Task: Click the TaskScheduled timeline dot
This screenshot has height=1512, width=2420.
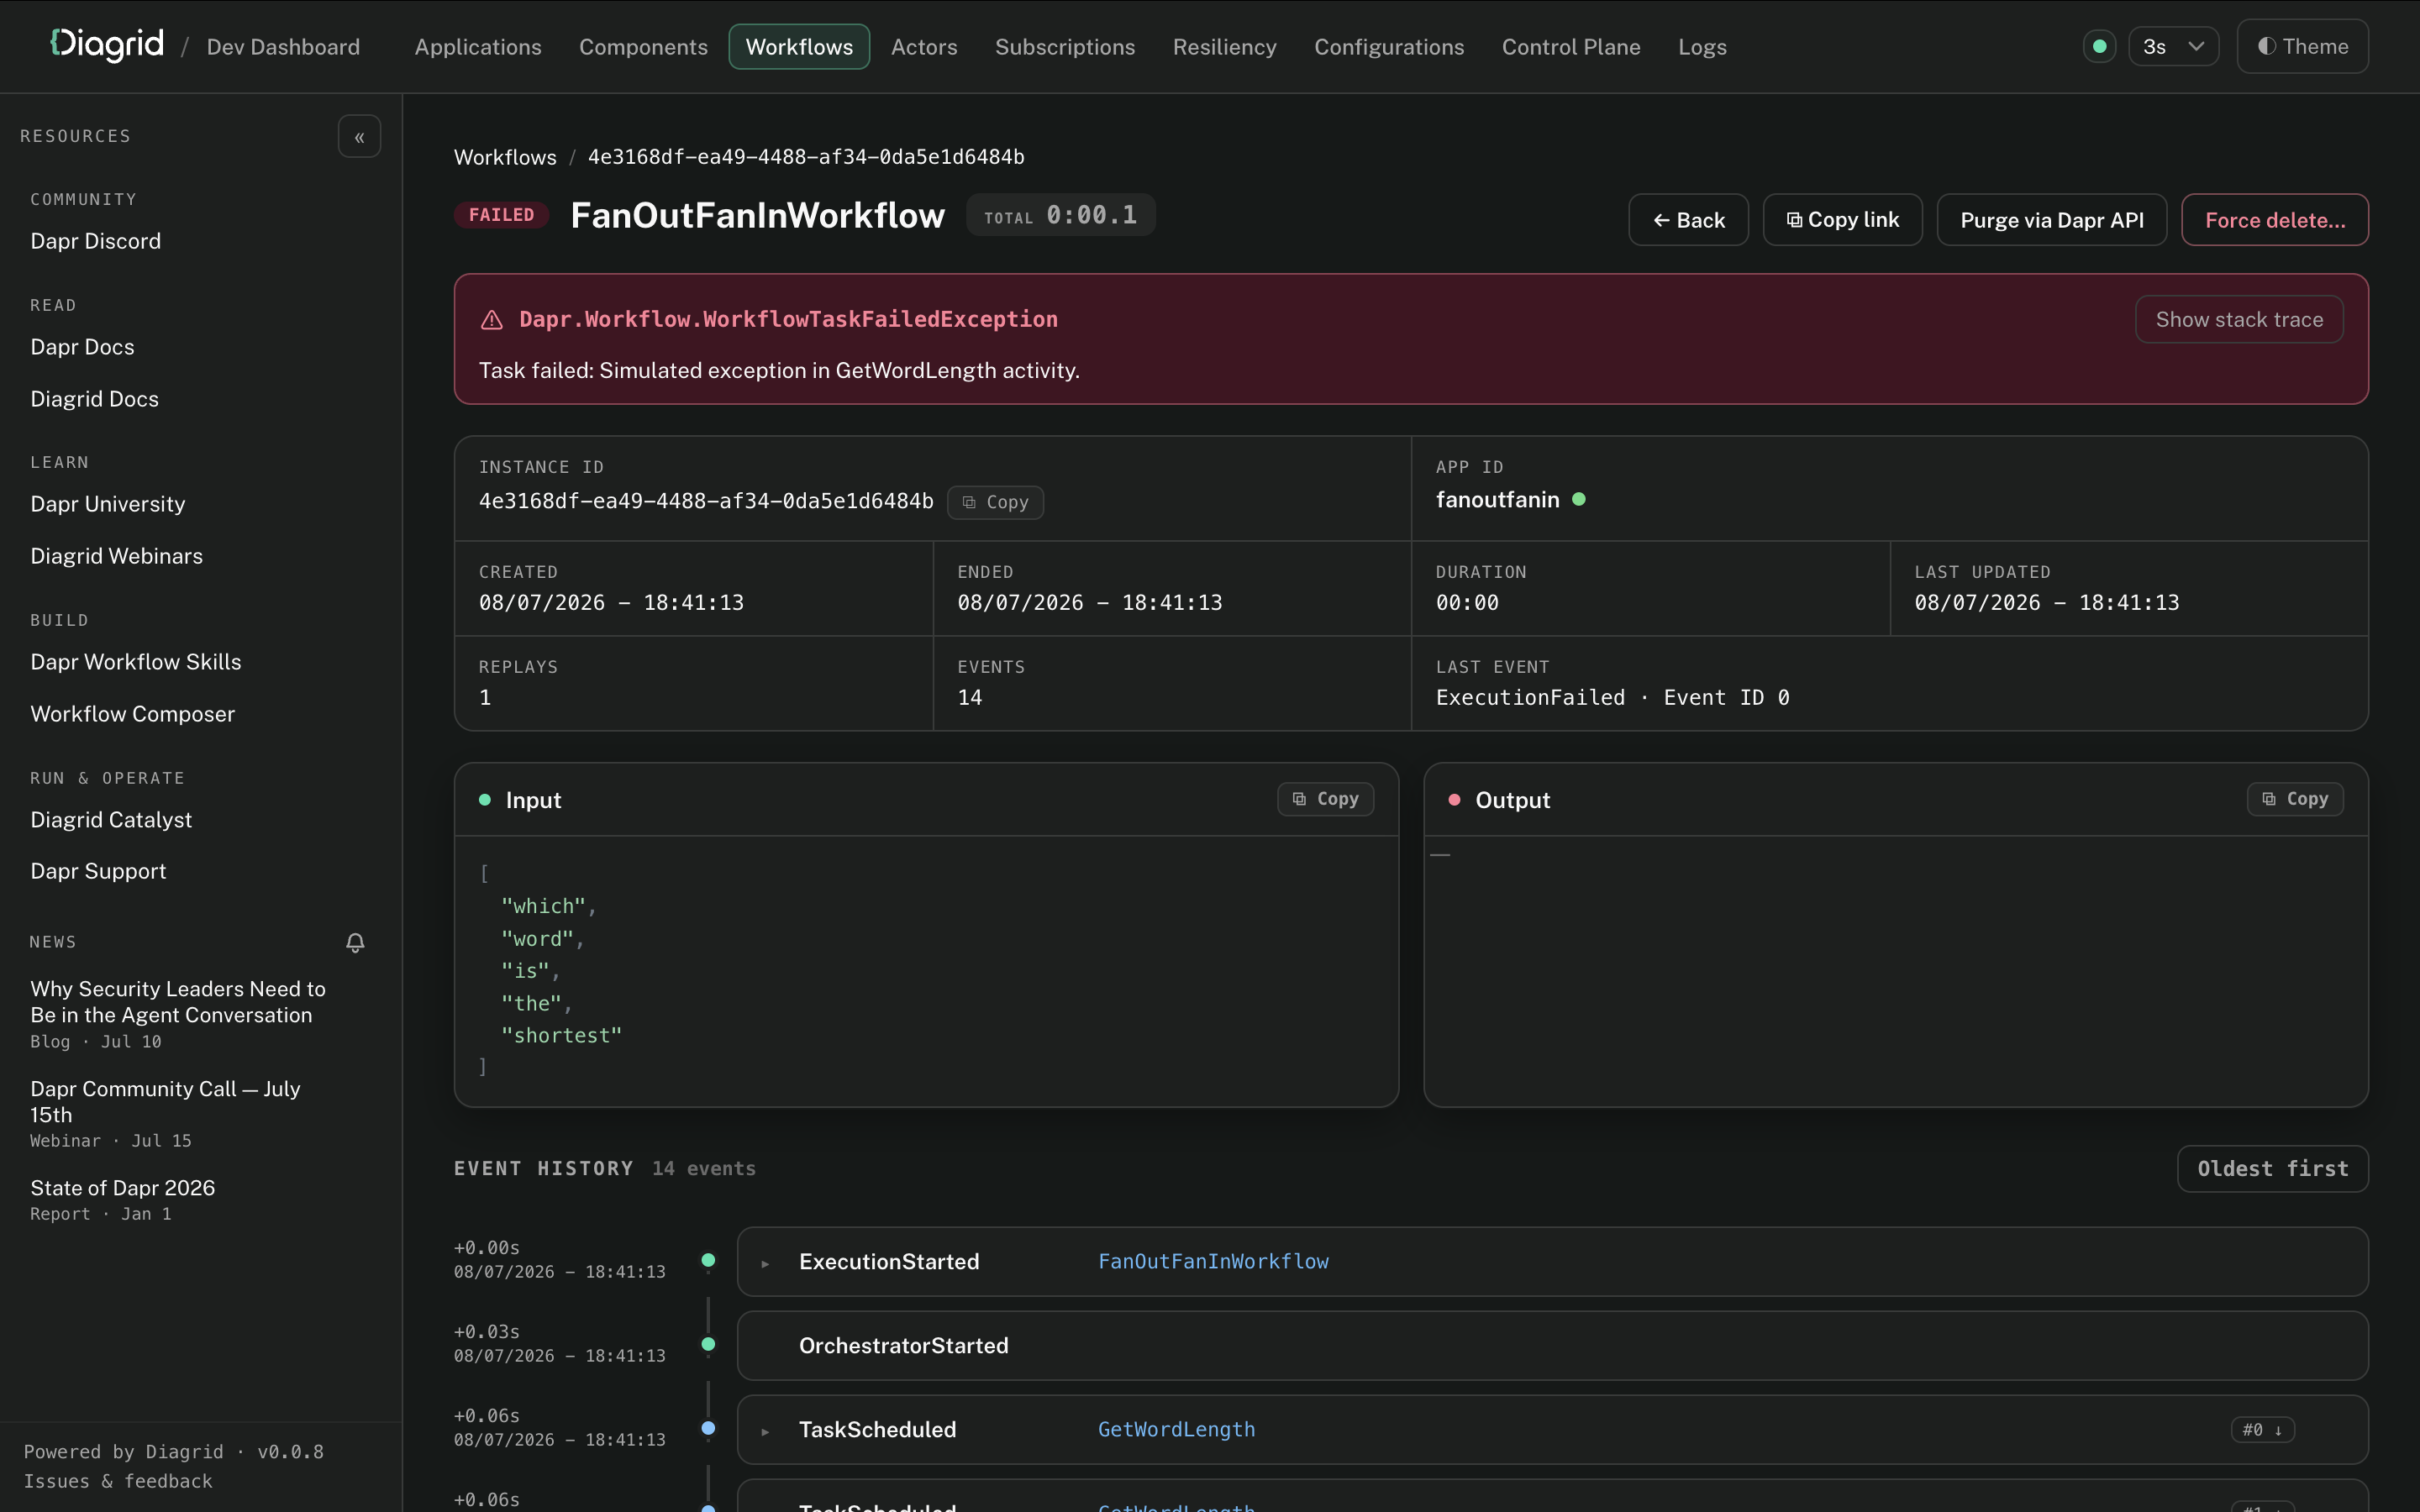Action: (708, 1428)
